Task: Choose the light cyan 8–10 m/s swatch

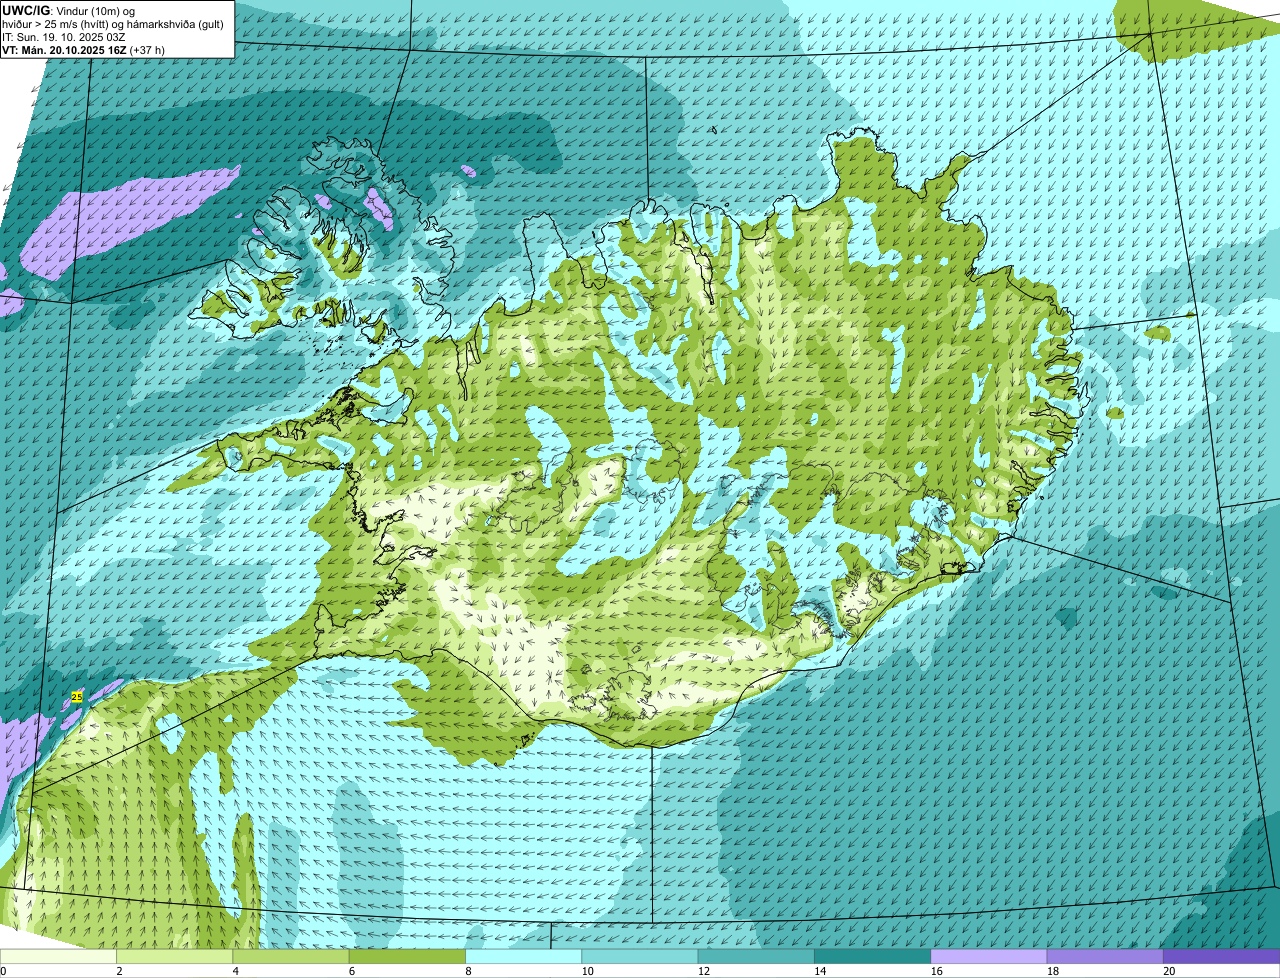Action: pyautogui.click(x=524, y=956)
